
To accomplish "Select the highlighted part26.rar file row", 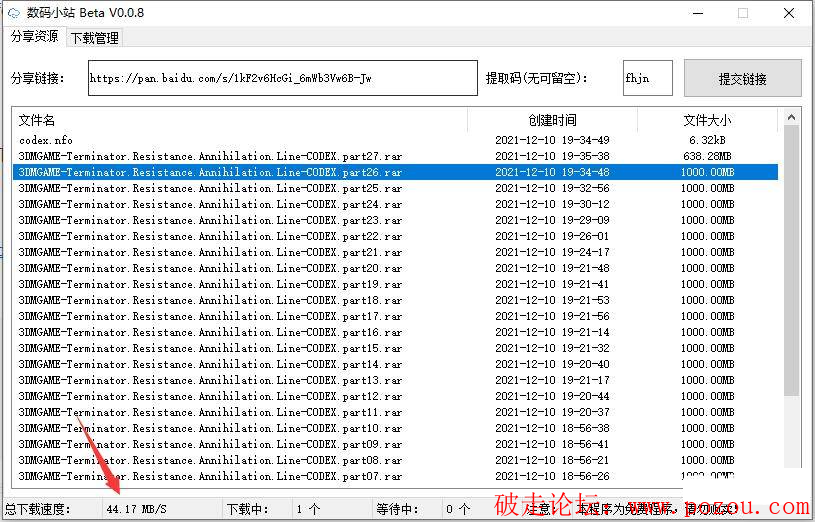I will pos(396,172).
